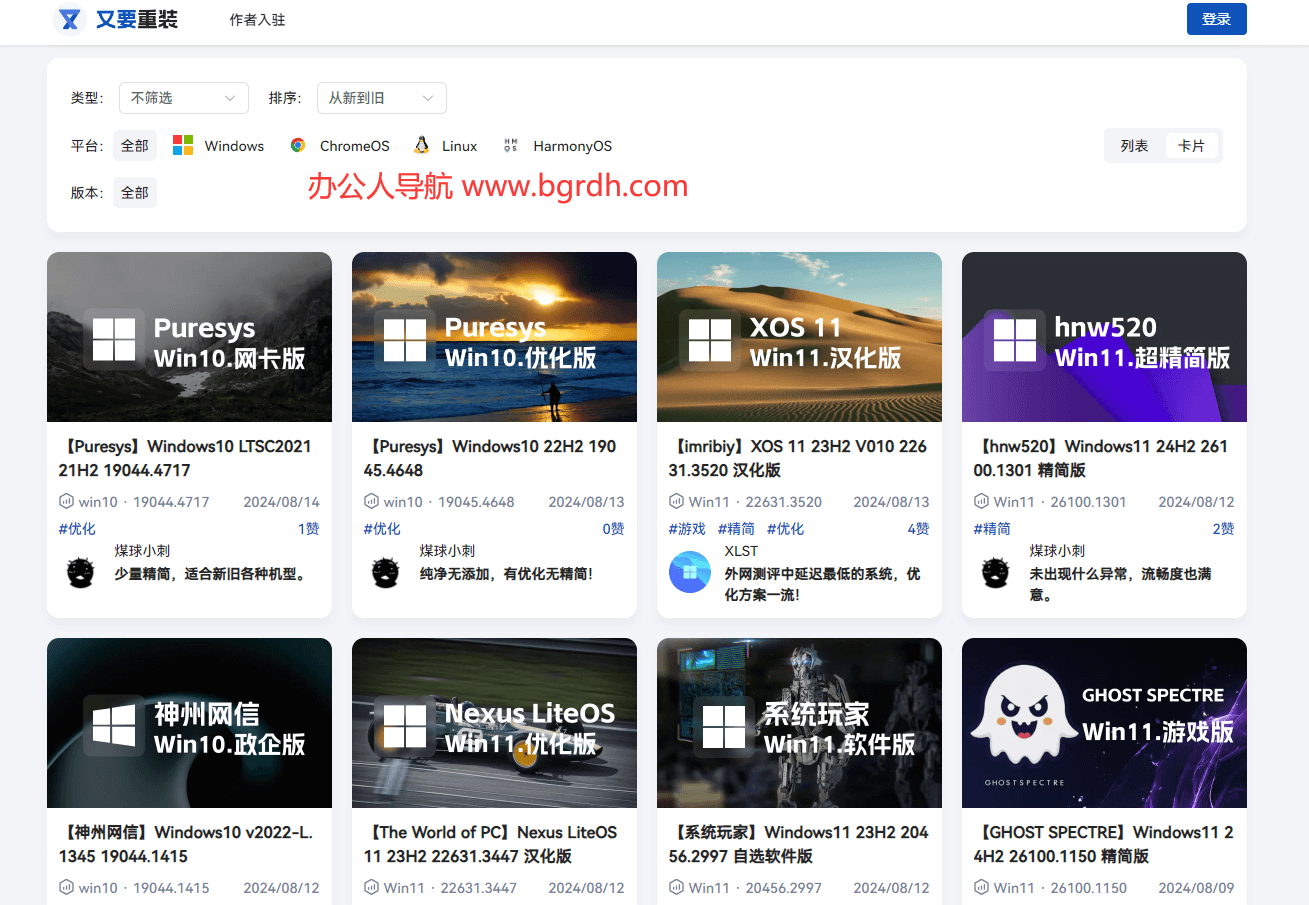Select the HarmonyOS platform icon
Screen dimensions: 1309x905
pos(511,146)
